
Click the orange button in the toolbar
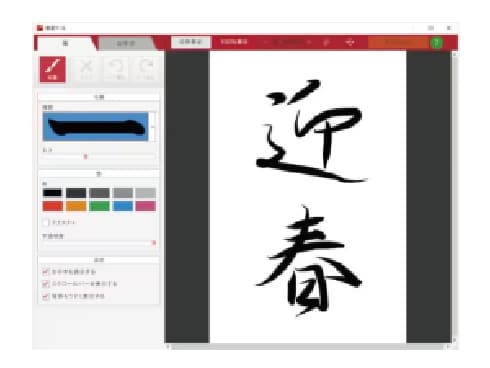(x=398, y=43)
